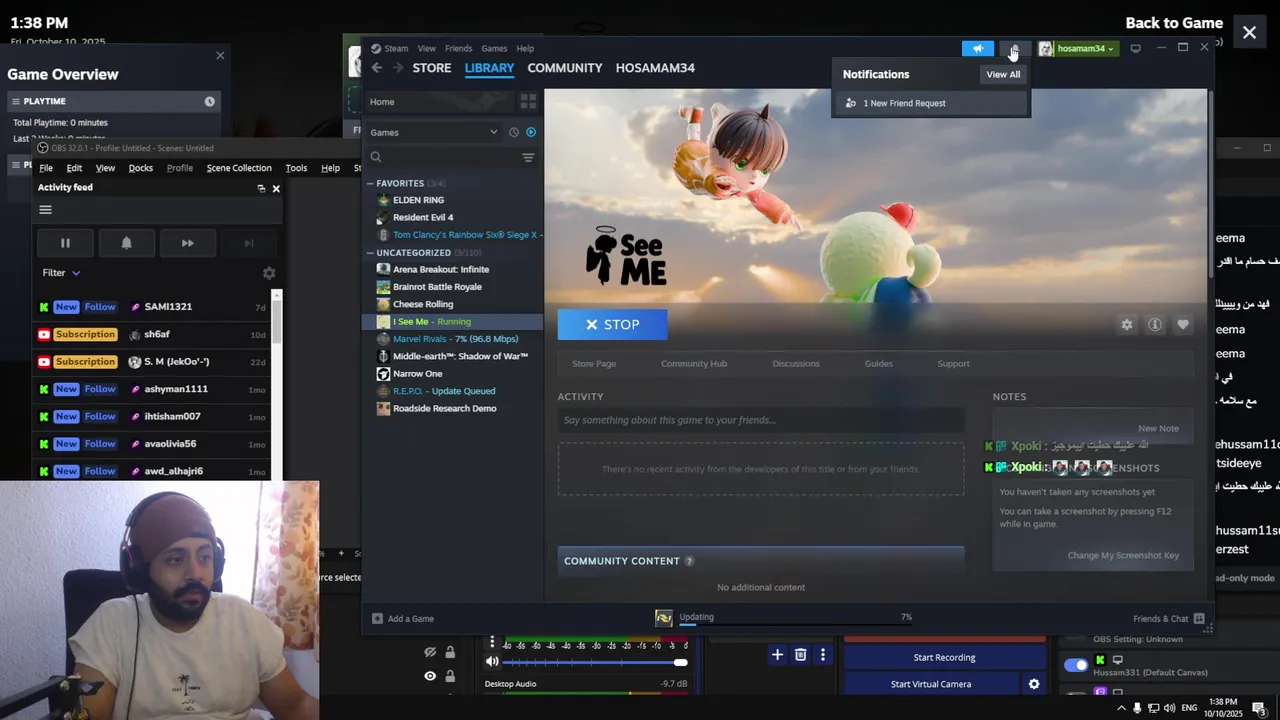This screenshot has width=1280, height=720.
Task: Close the Activity feed dock
Action: 276,188
